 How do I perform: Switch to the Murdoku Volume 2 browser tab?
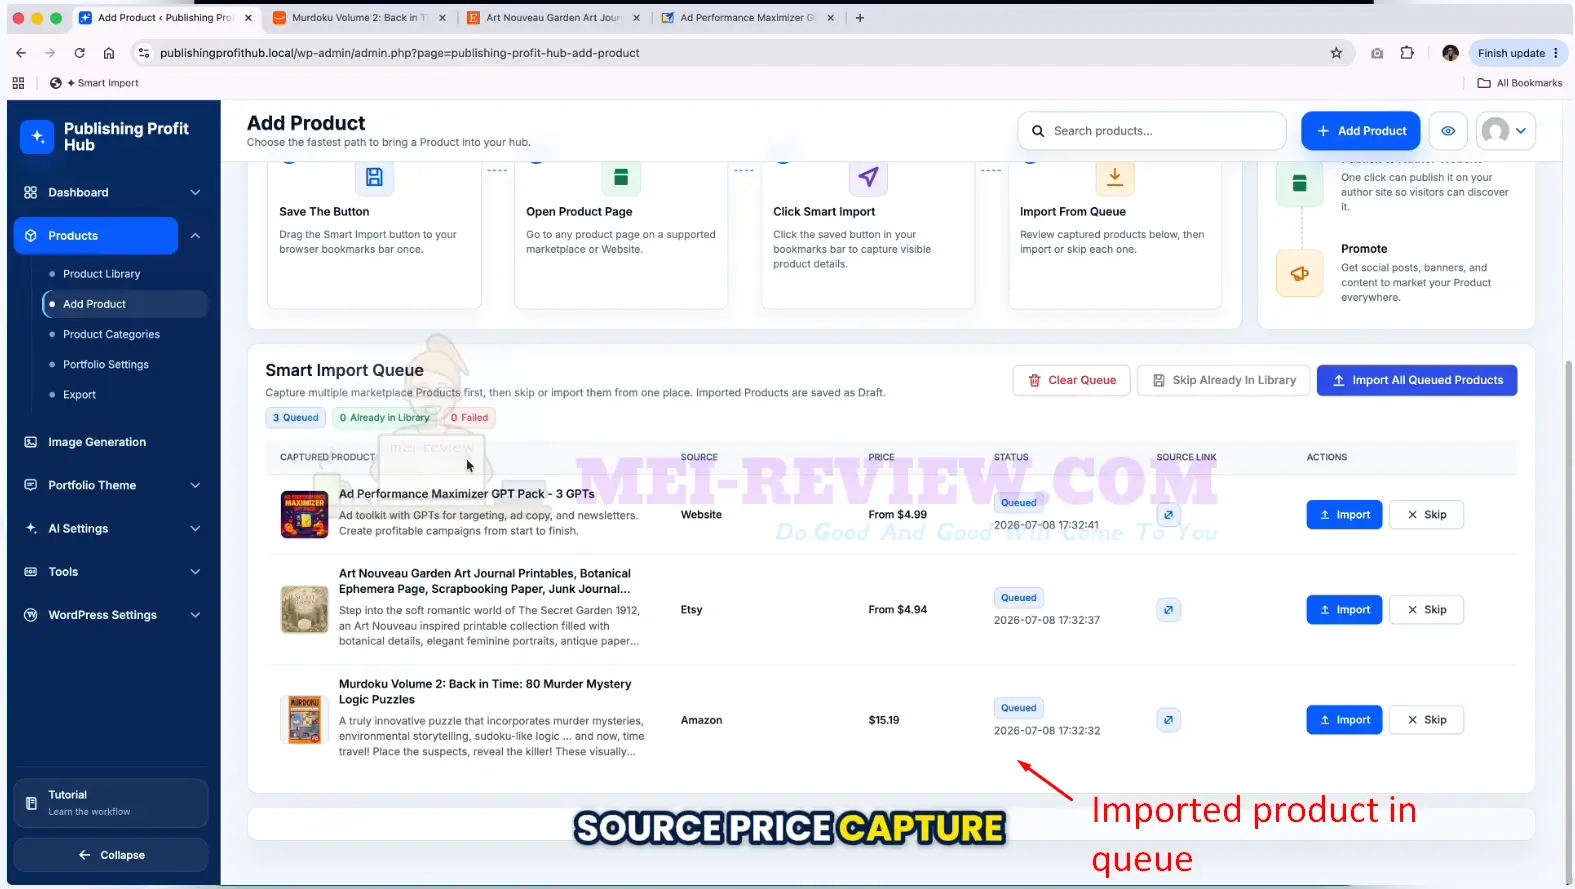(x=359, y=18)
